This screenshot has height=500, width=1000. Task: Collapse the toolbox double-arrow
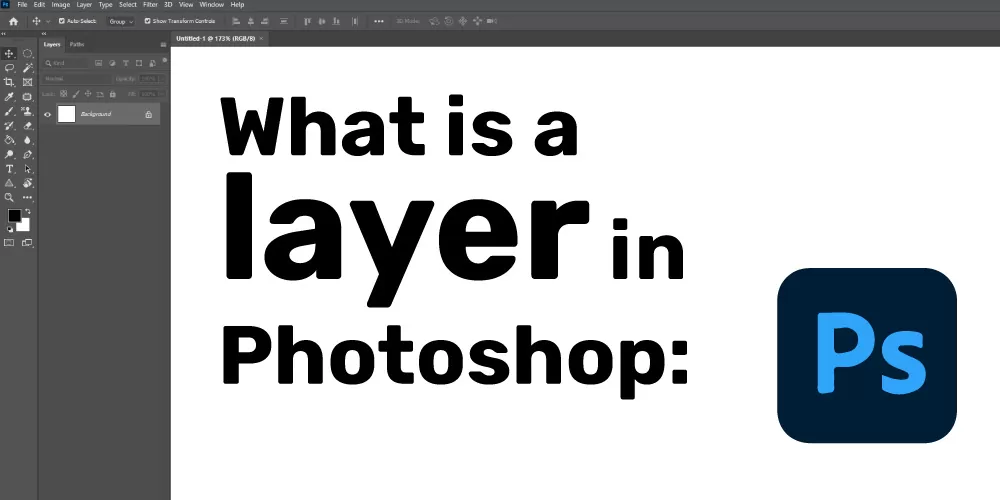(x=4, y=34)
